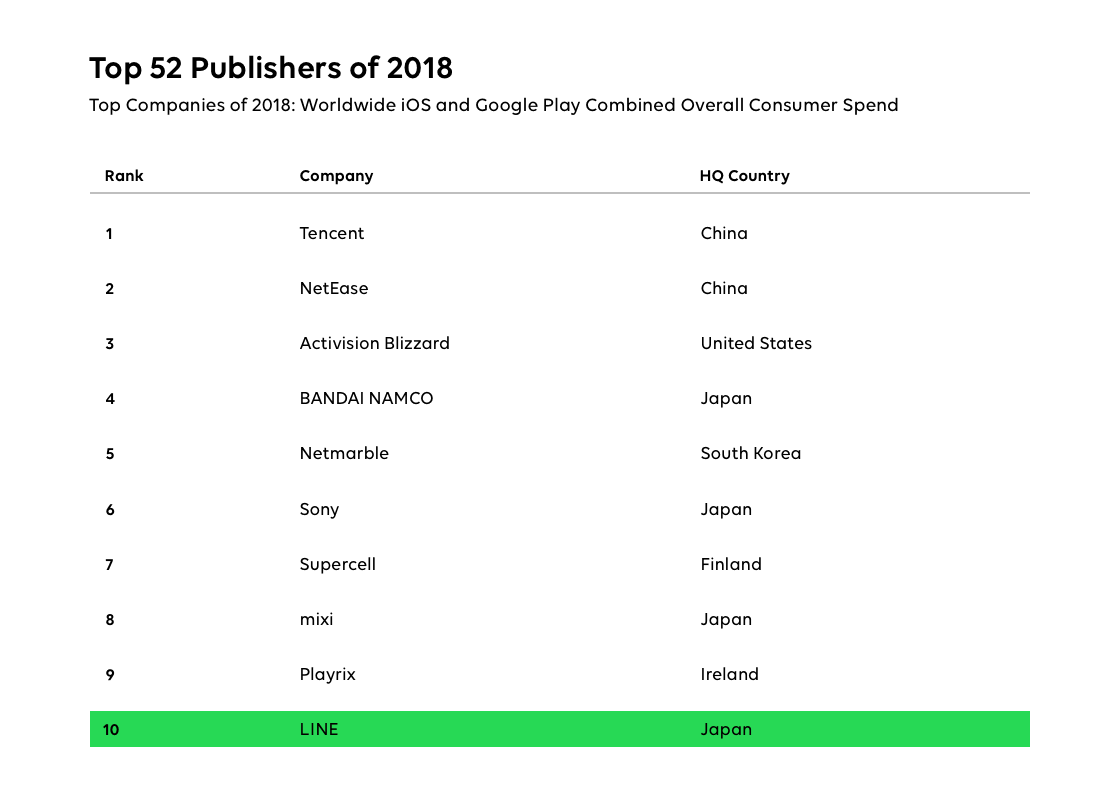Viewport: 1120px width, 800px height.
Task: Click LINE in the green highlighted row
Action: coord(319,729)
